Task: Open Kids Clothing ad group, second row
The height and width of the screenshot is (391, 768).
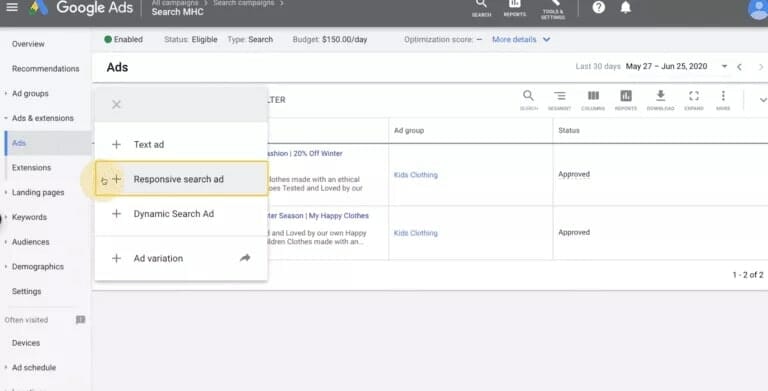Action: click(x=415, y=233)
